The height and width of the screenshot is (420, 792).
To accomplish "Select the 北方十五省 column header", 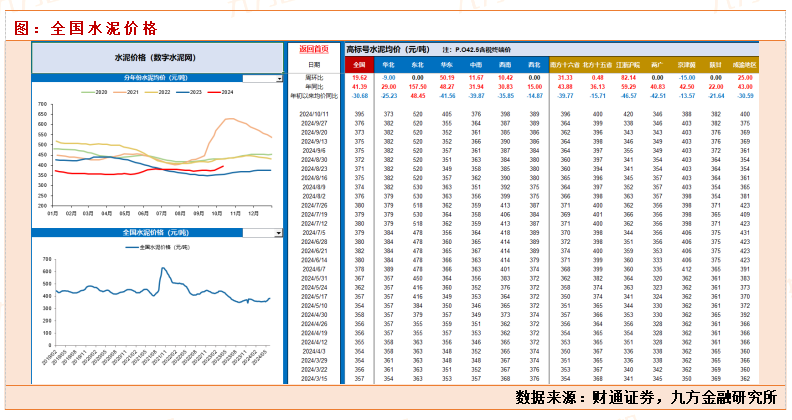I will point(597,65).
